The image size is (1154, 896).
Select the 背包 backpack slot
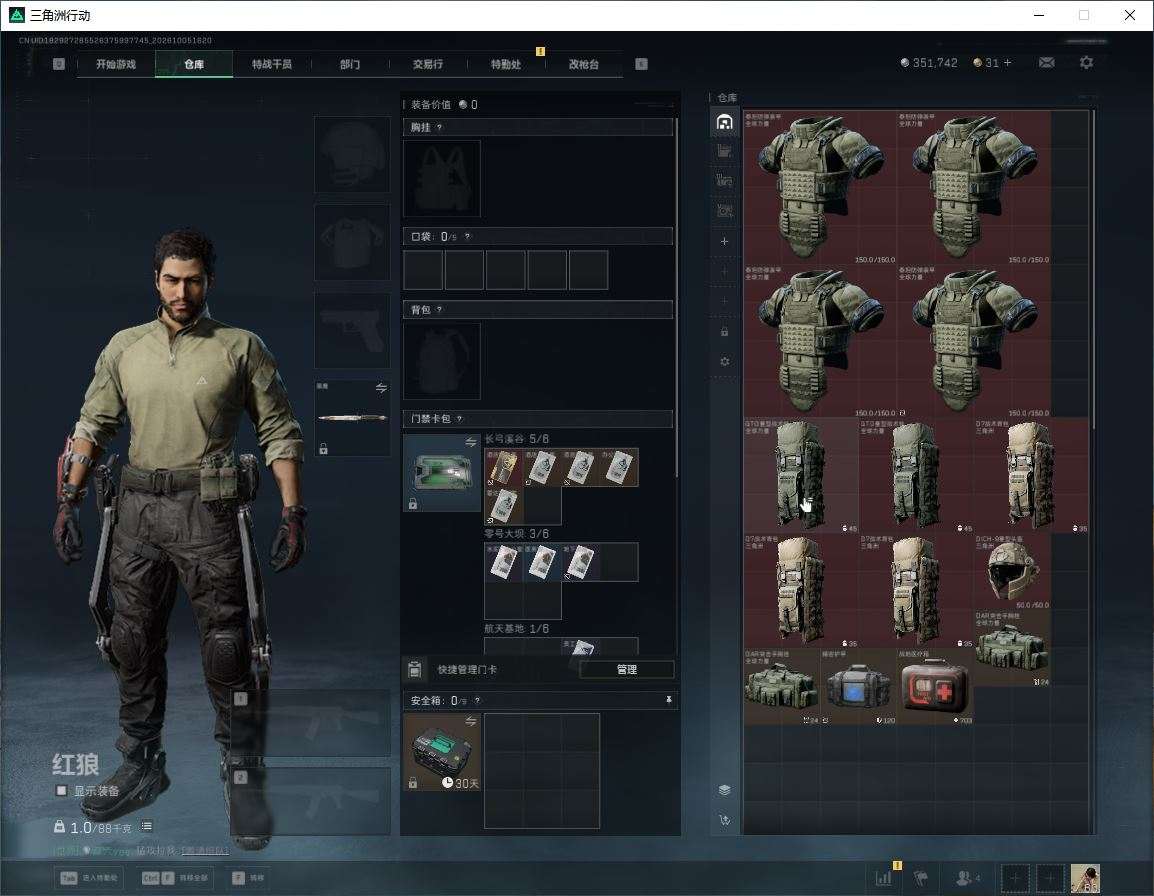(x=442, y=361)
